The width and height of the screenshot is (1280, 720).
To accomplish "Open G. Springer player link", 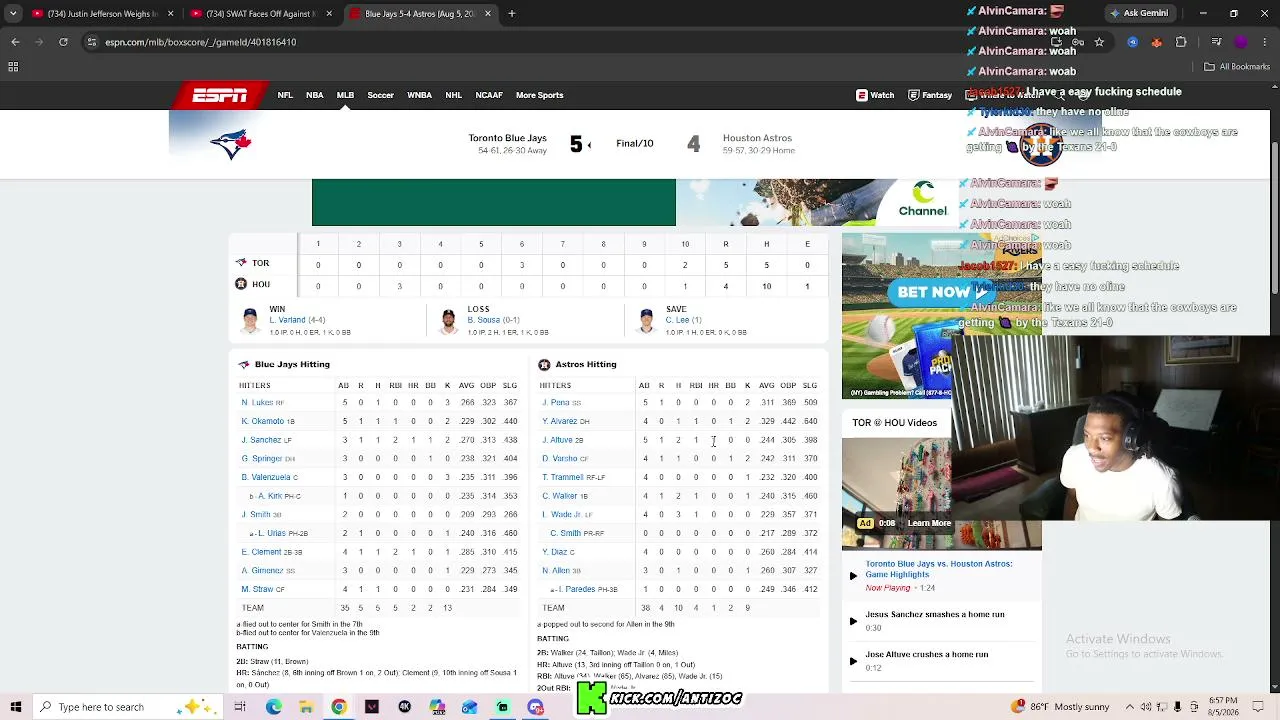I will pyautogui.click(x=261, y=459).
